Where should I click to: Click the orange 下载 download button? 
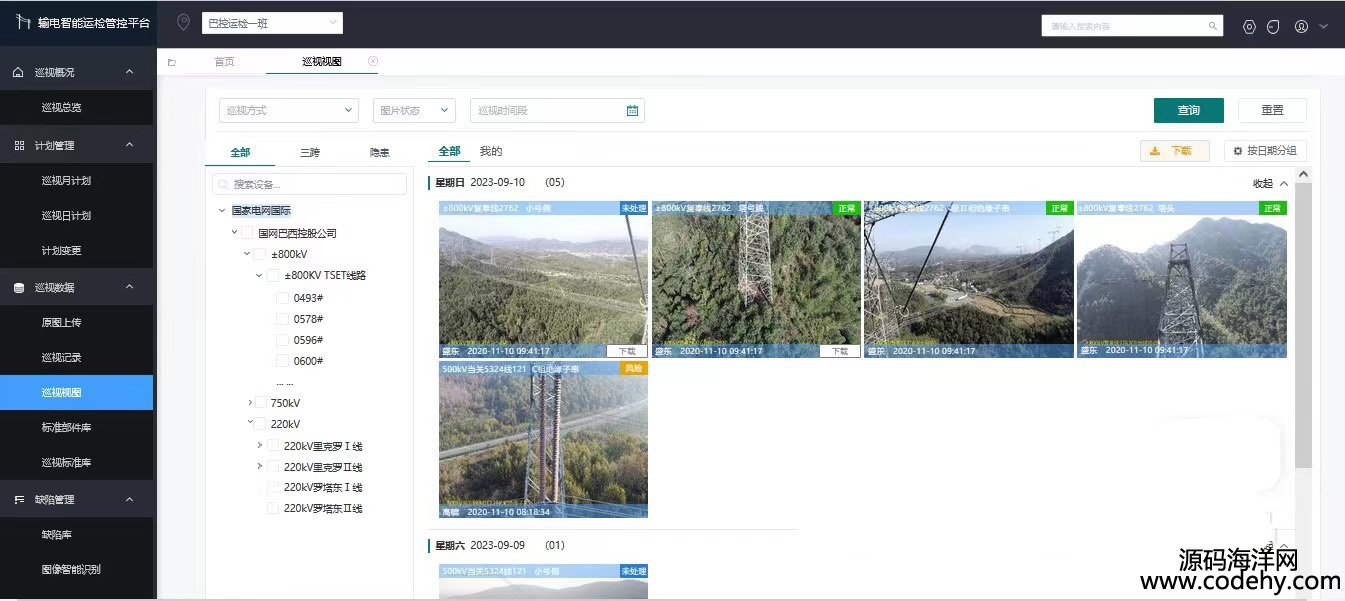pyautogui.click(x=1175, y=151)
